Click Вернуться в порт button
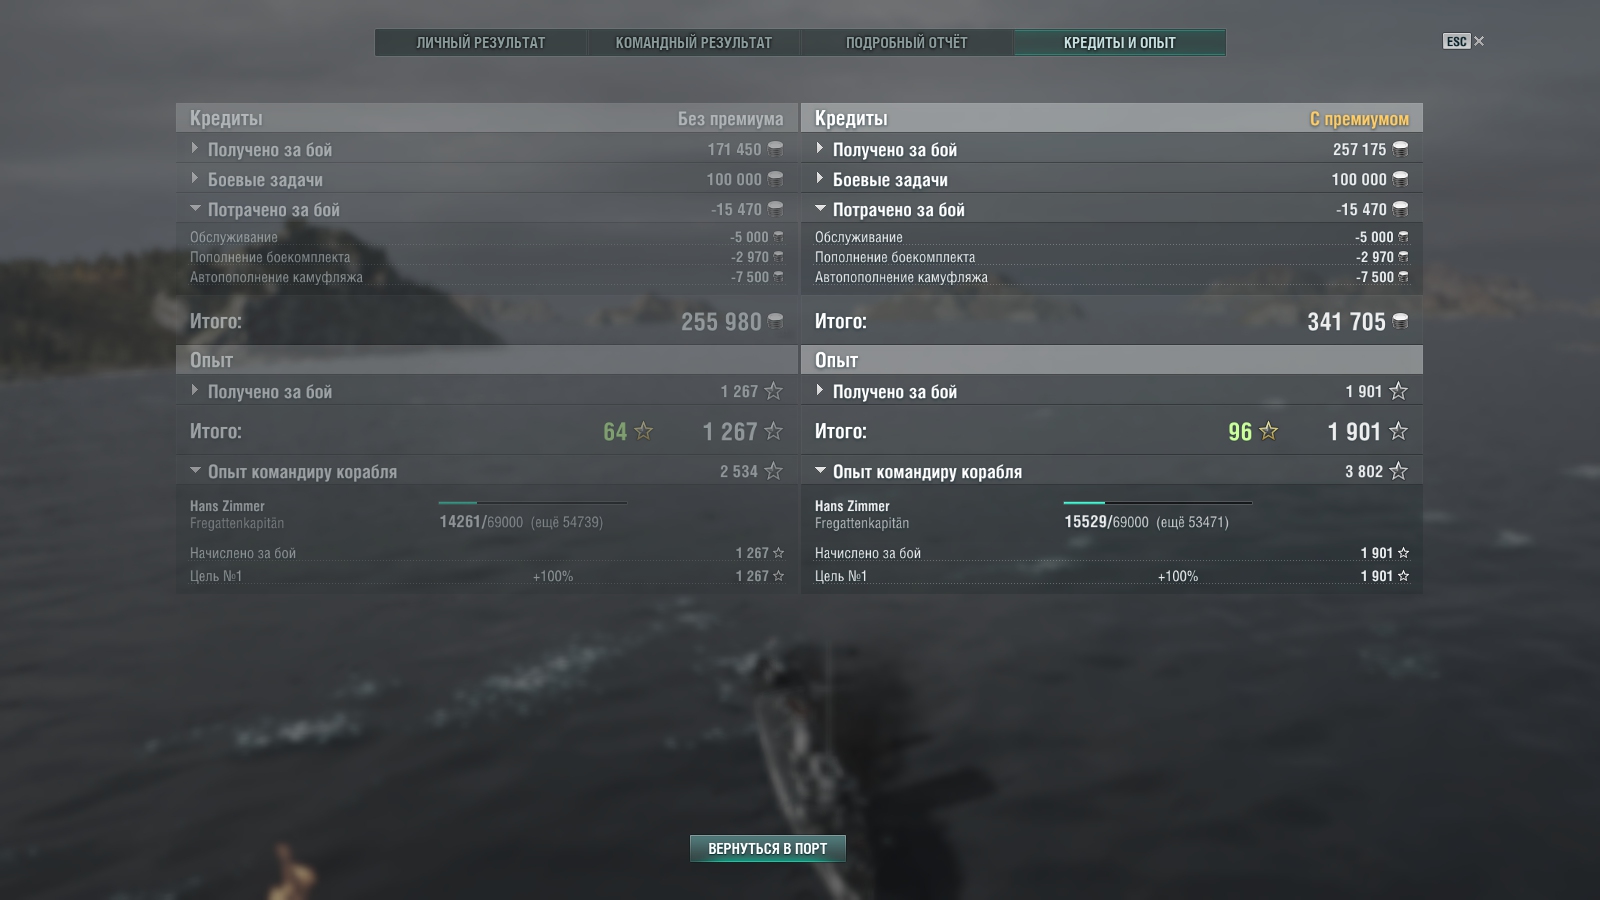The height and width of the screenshot is (900, 1600). [x=768, y=848]
